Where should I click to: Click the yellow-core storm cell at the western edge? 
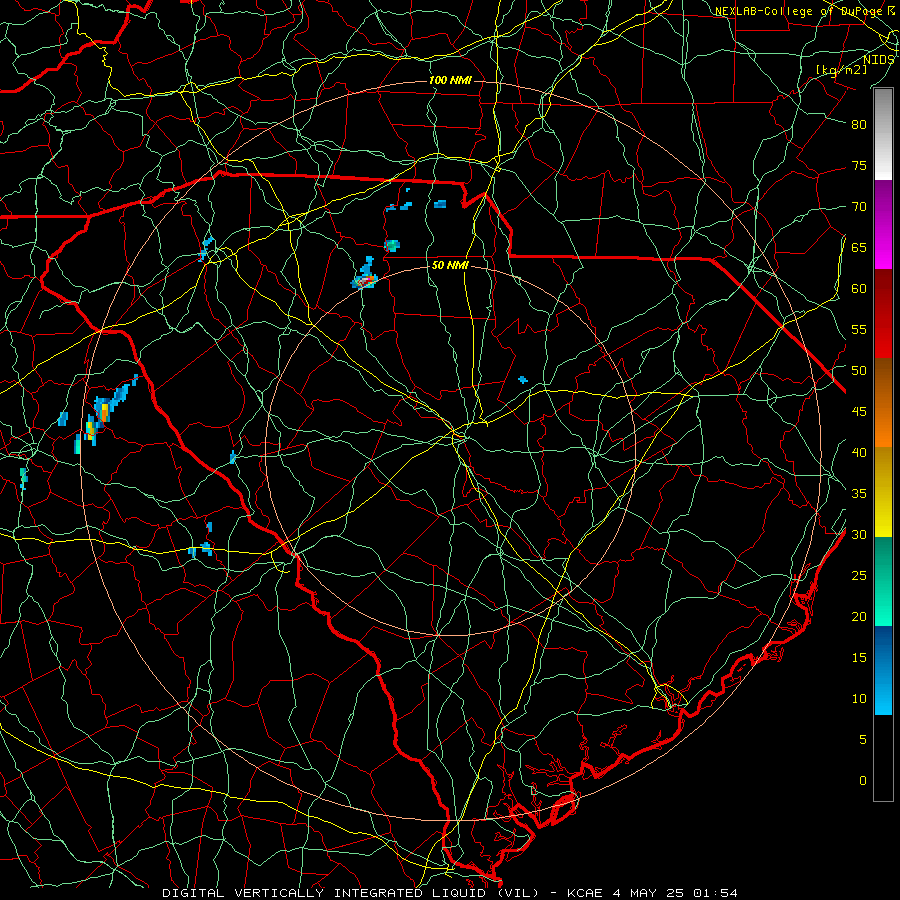click(x=104, y=412)
